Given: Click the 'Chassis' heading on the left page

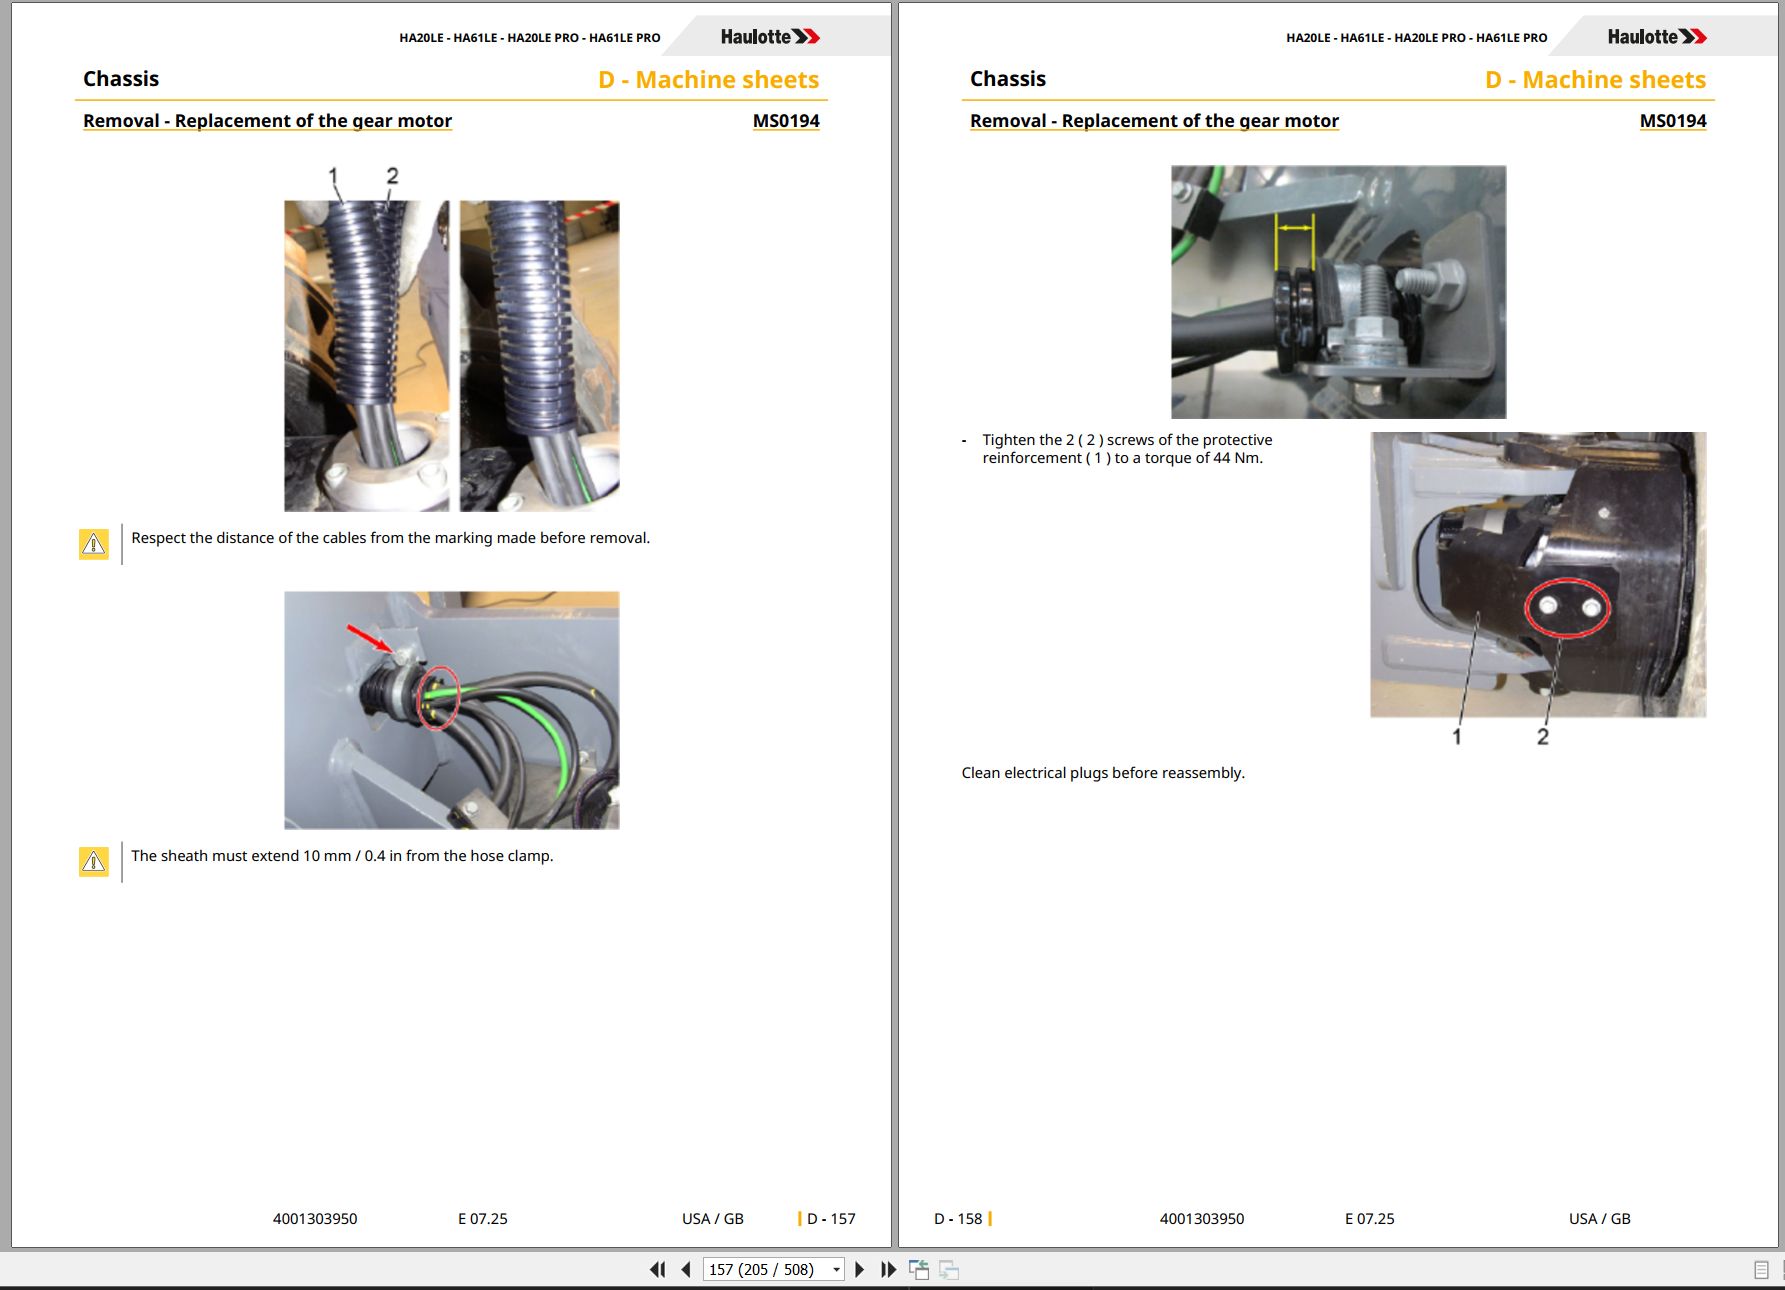Looking at the screenshot, I should tap(121, 79).
